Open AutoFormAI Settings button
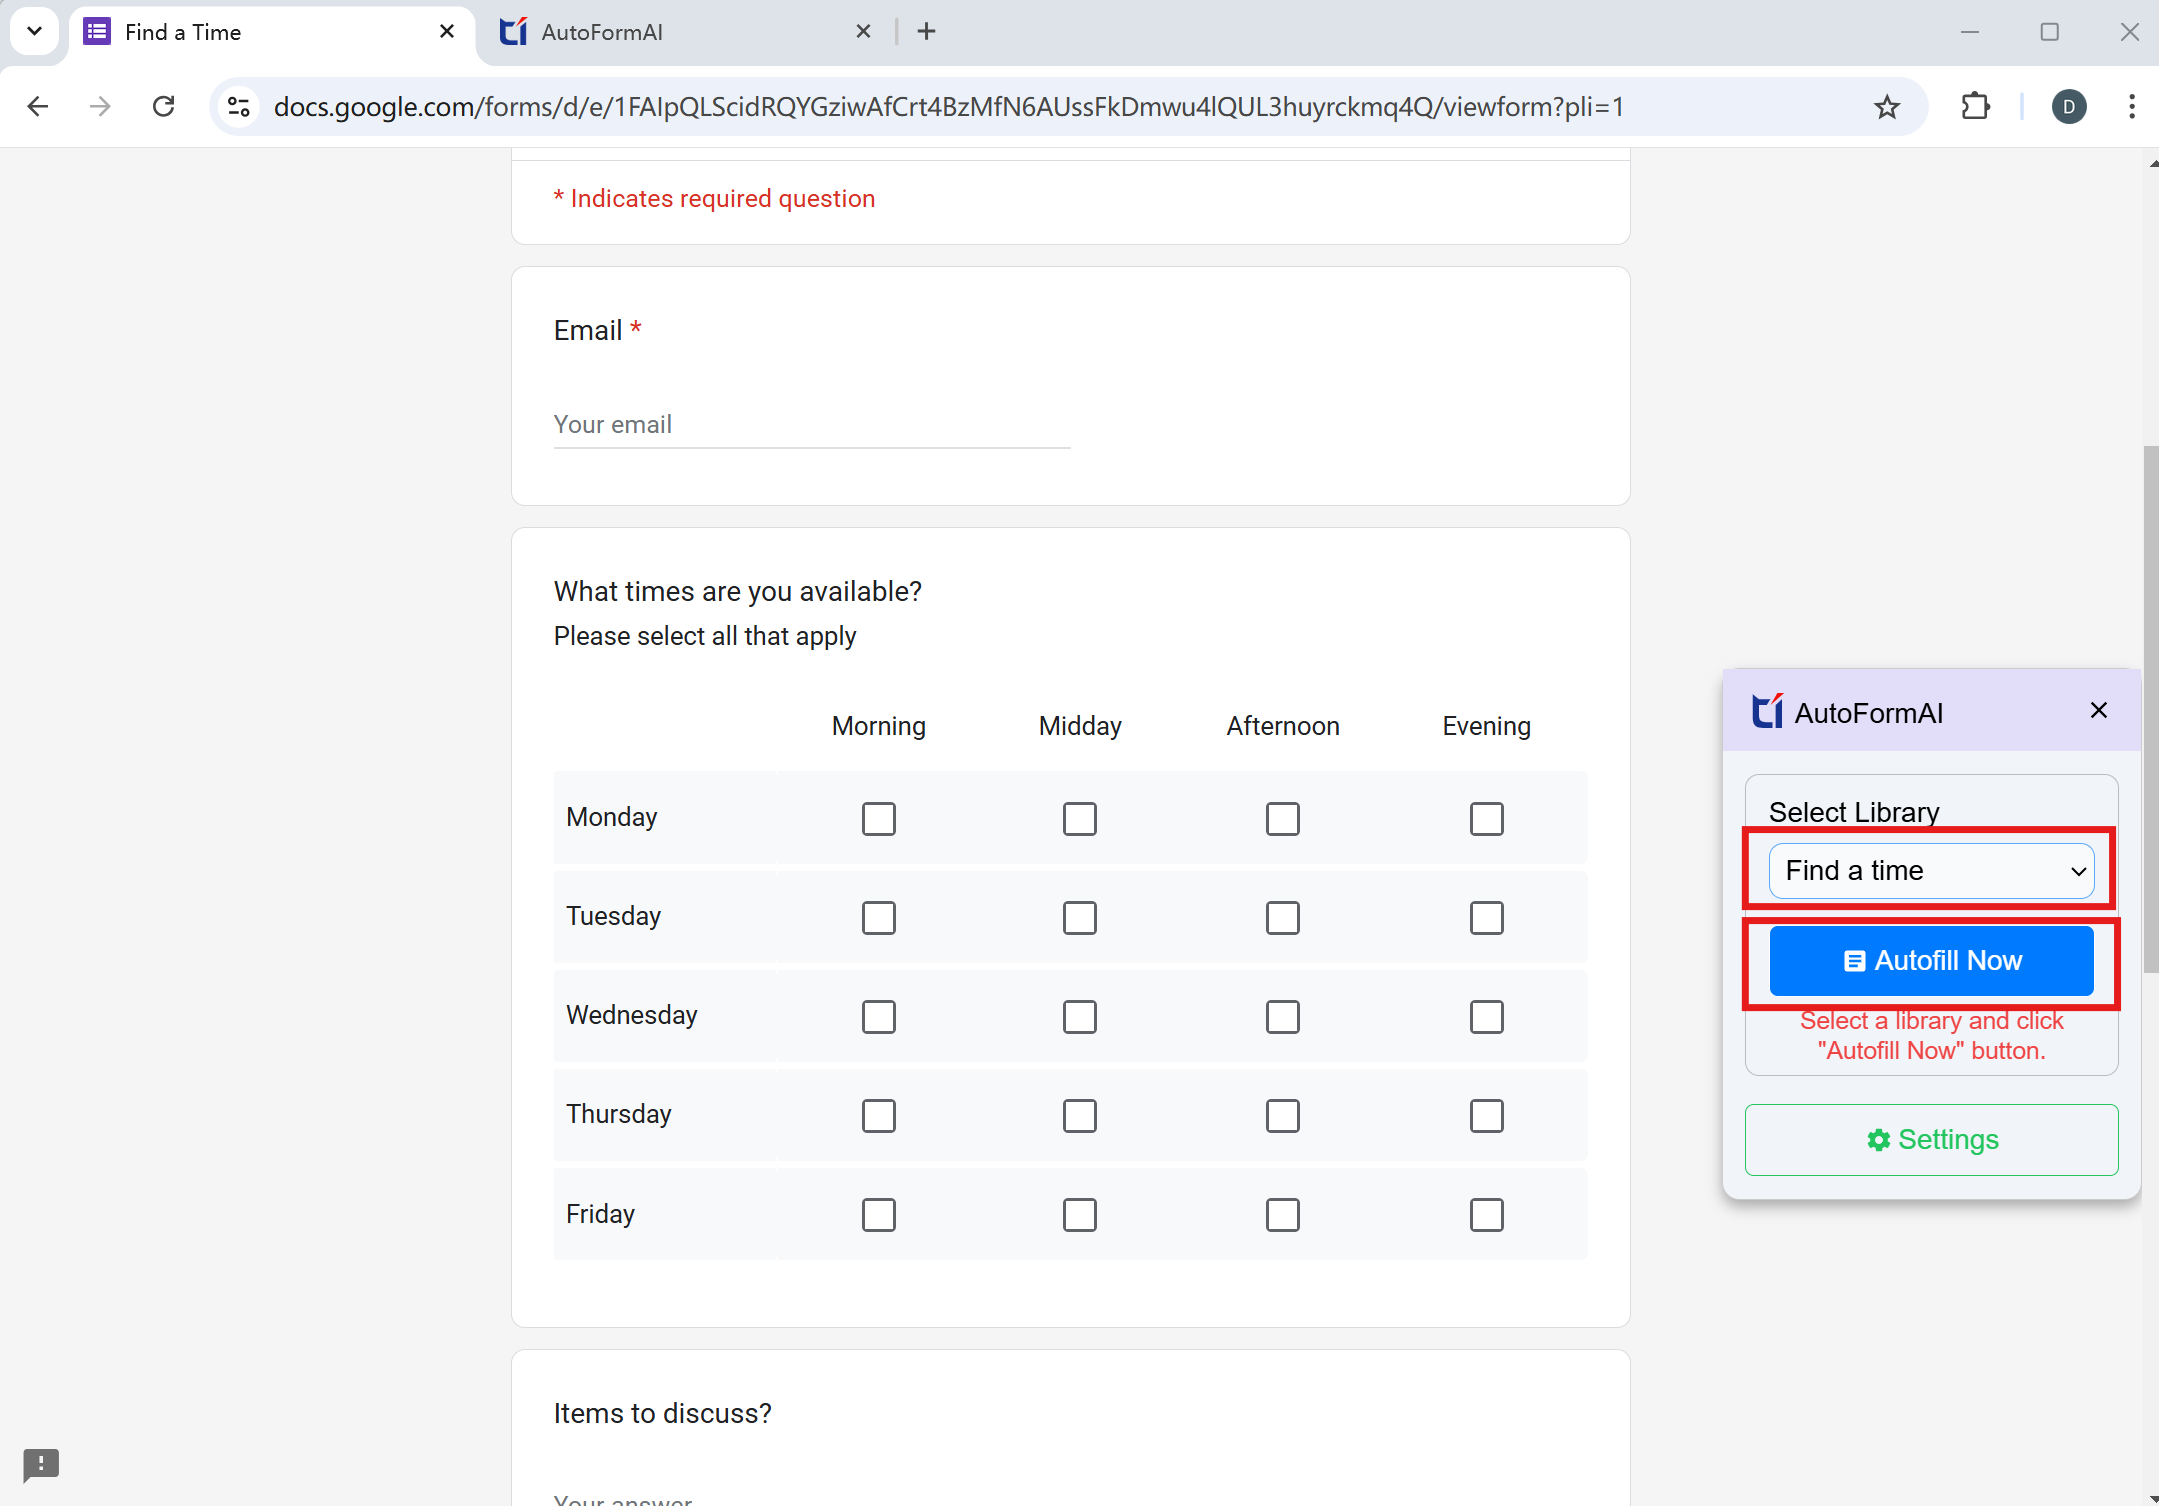 click(1931, 1140)
